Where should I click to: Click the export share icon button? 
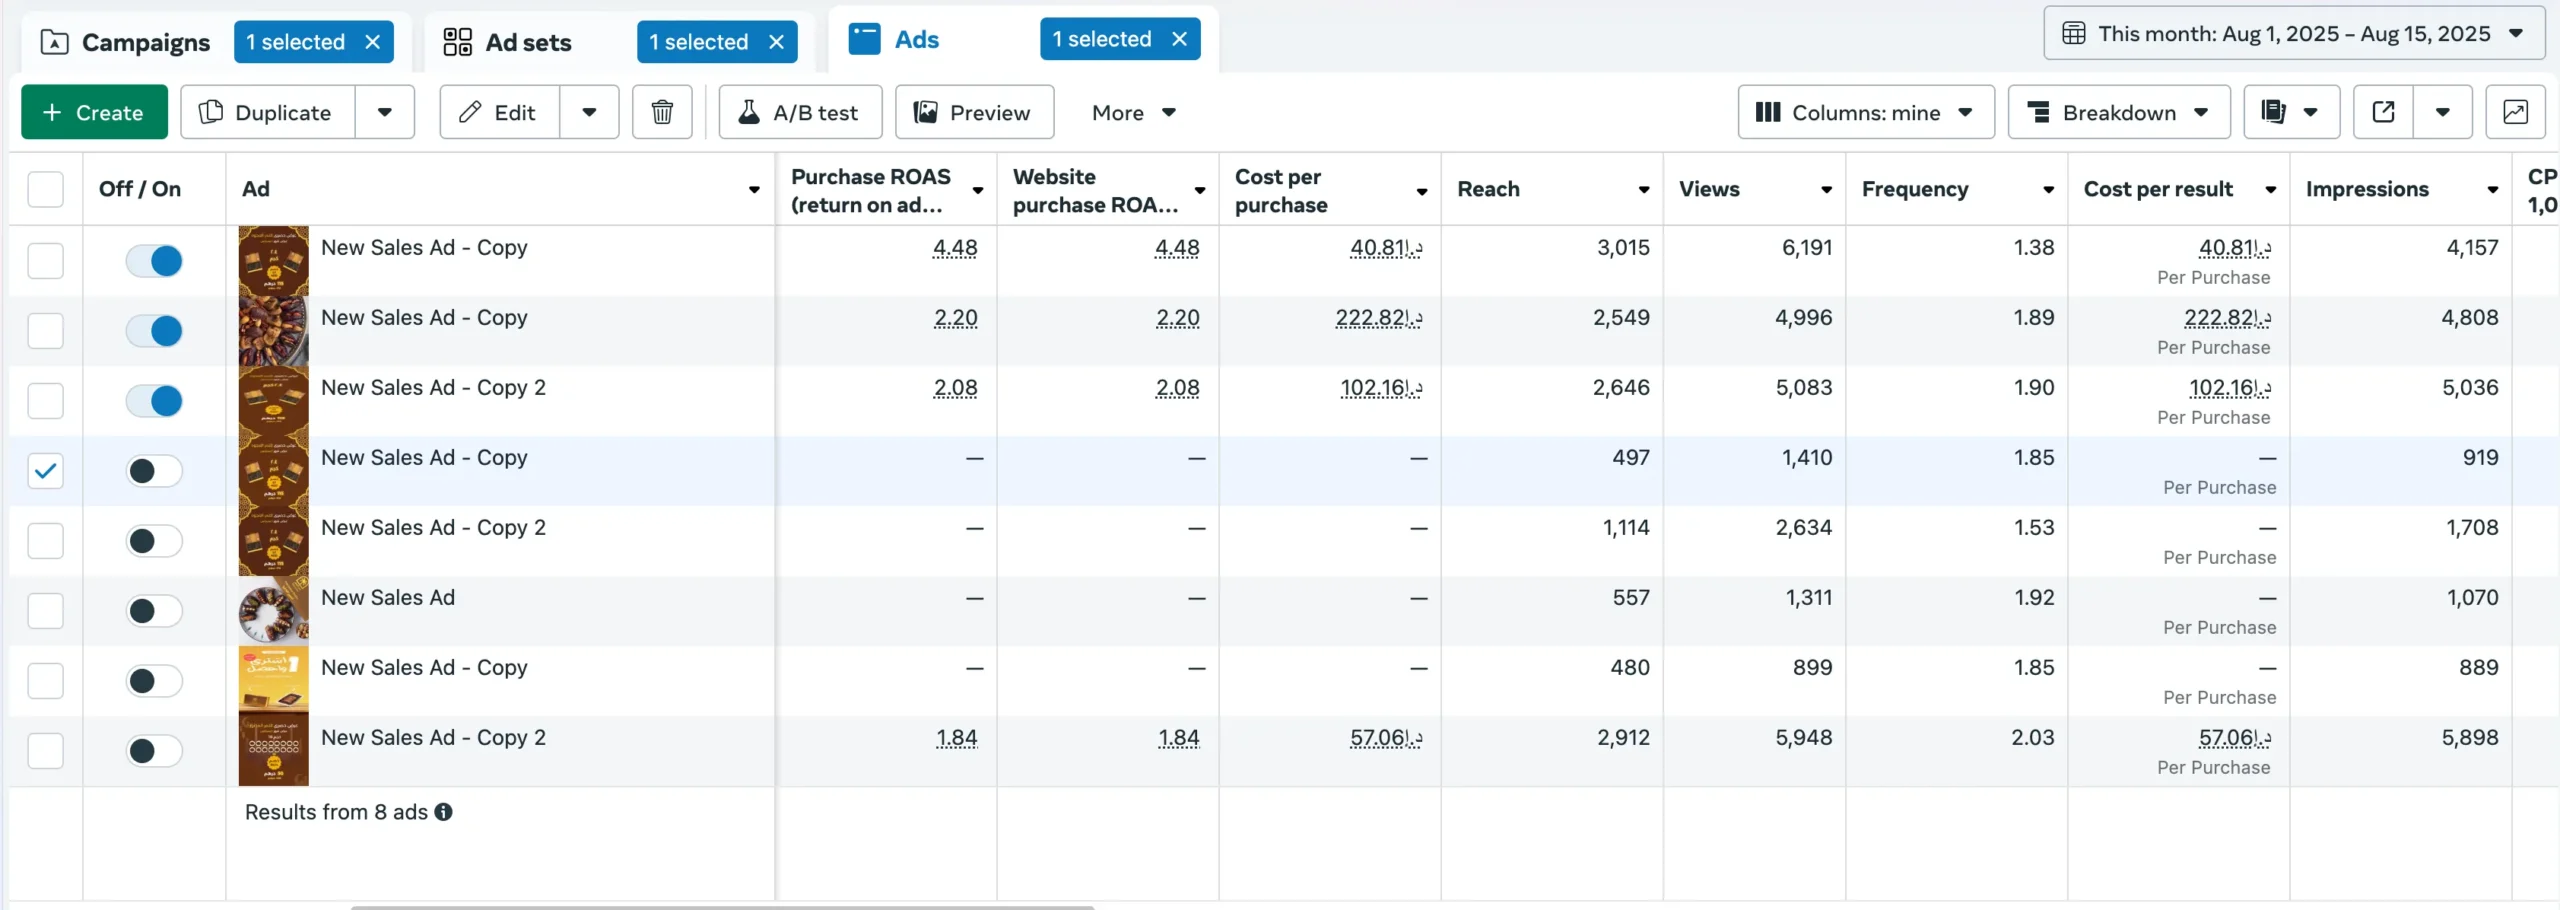click(x=2383, y=112)
